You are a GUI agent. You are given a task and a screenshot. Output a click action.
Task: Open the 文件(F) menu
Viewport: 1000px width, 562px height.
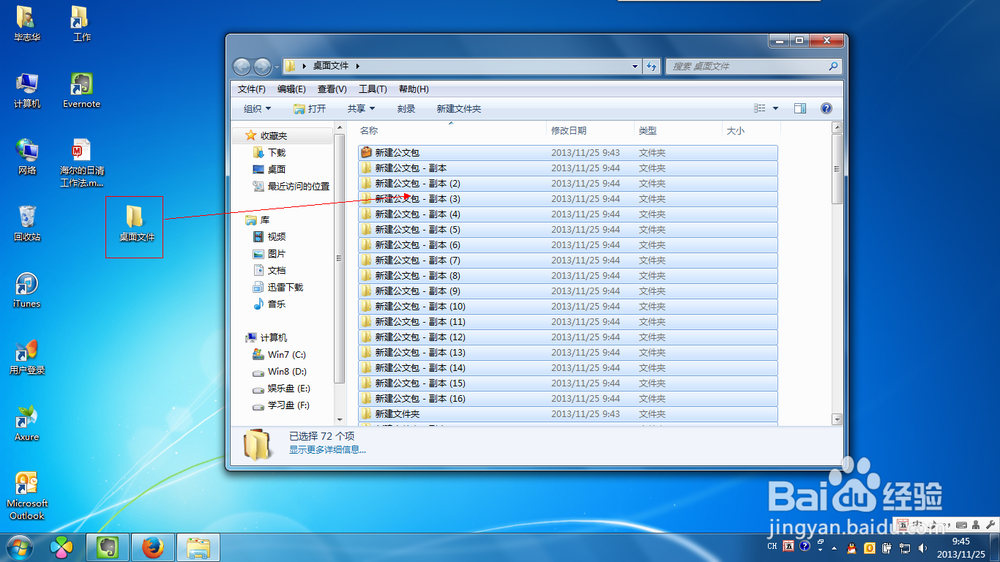click(x=251, y=89)
